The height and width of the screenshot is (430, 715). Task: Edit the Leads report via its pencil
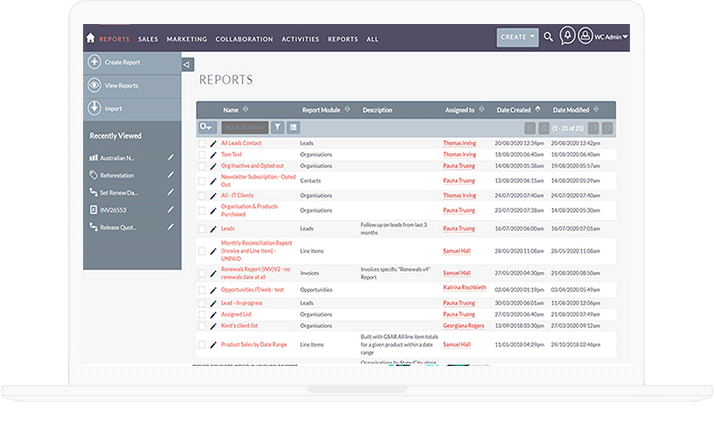click(213, 229)
